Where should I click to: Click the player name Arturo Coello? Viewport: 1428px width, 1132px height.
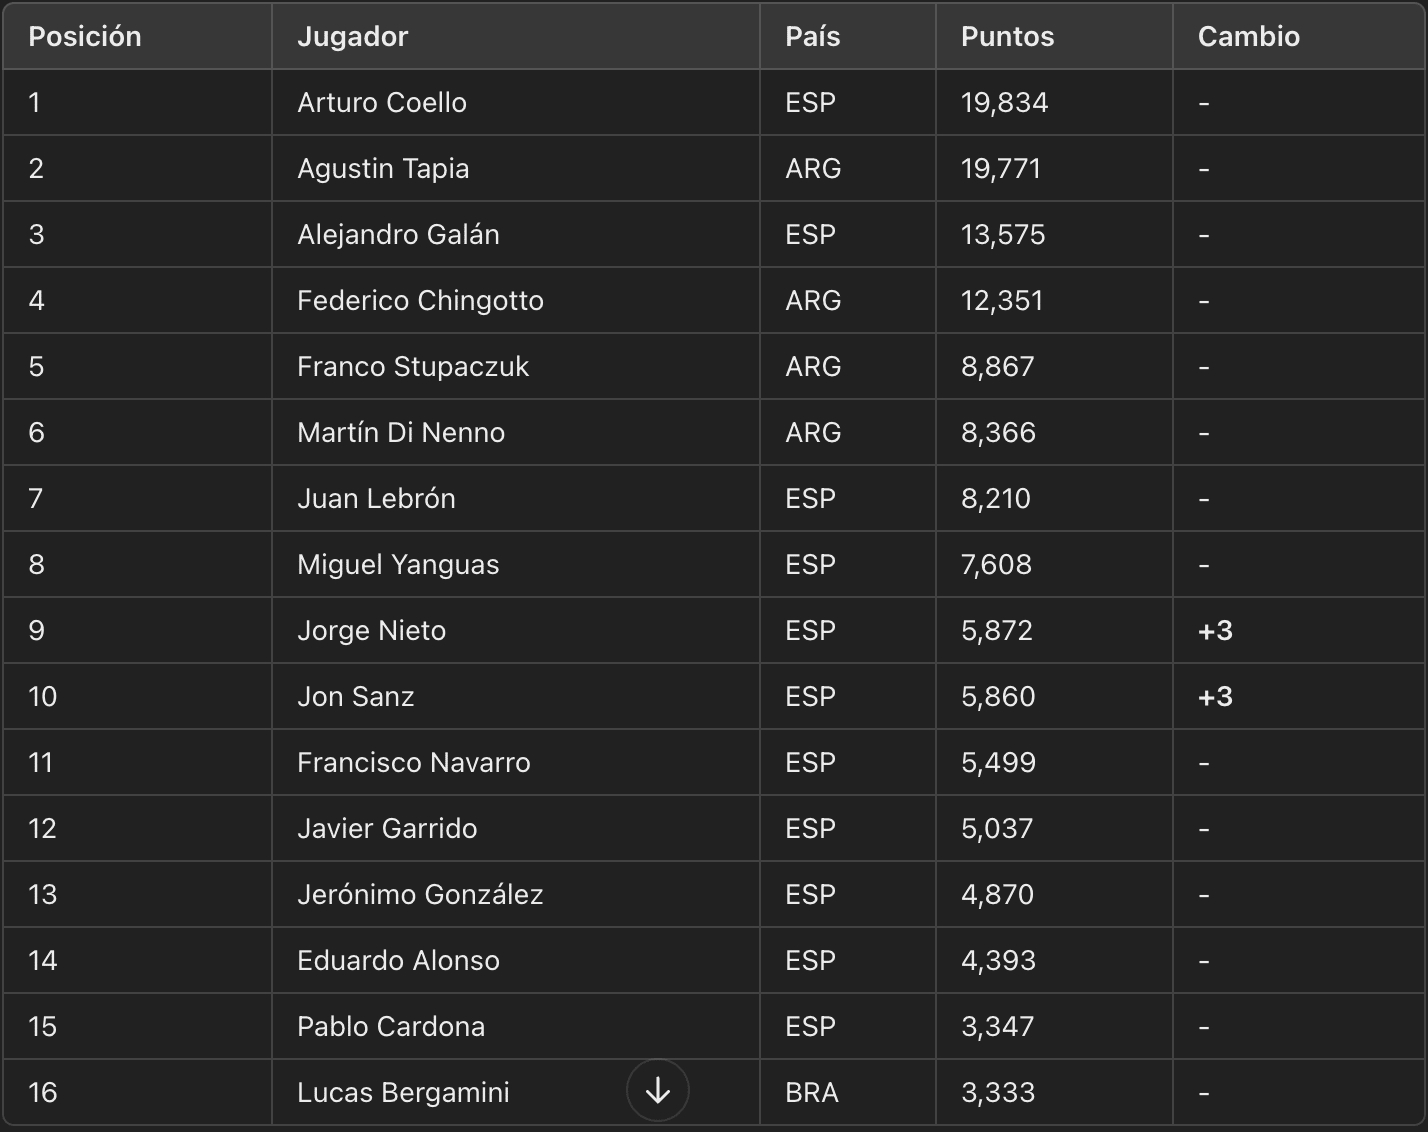coord(382,102)
